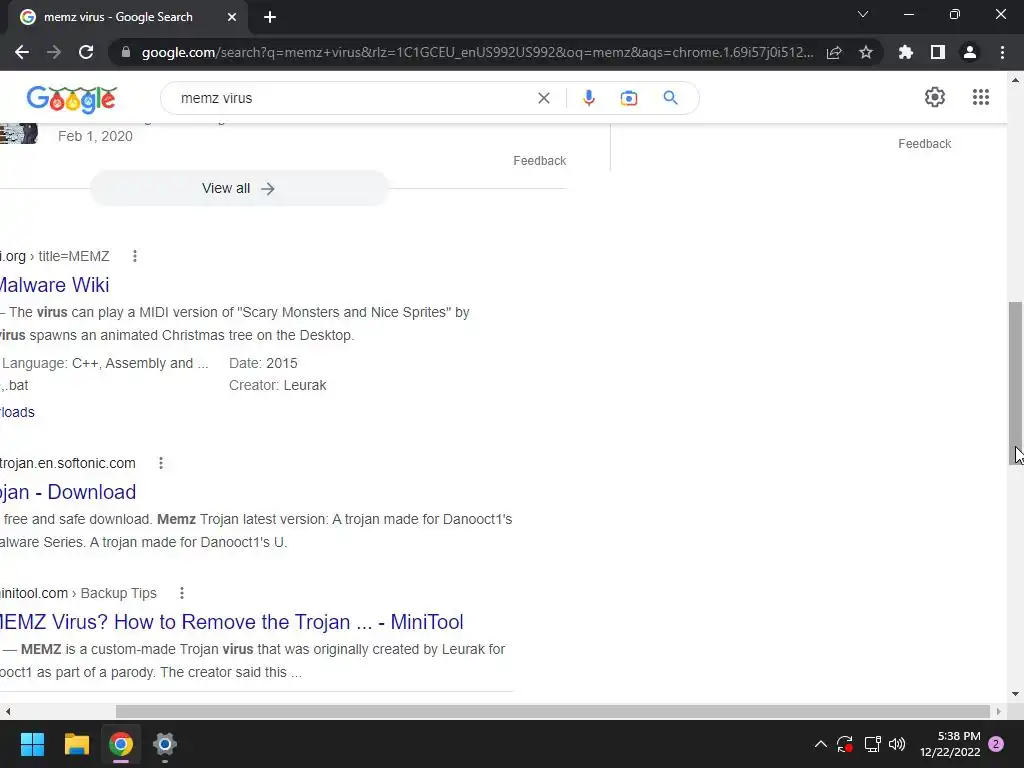The height and width of the screenshot is (768, 1024).
Task: Open the MiniTool MEMZ Virus result
Action: pos(232,622)
